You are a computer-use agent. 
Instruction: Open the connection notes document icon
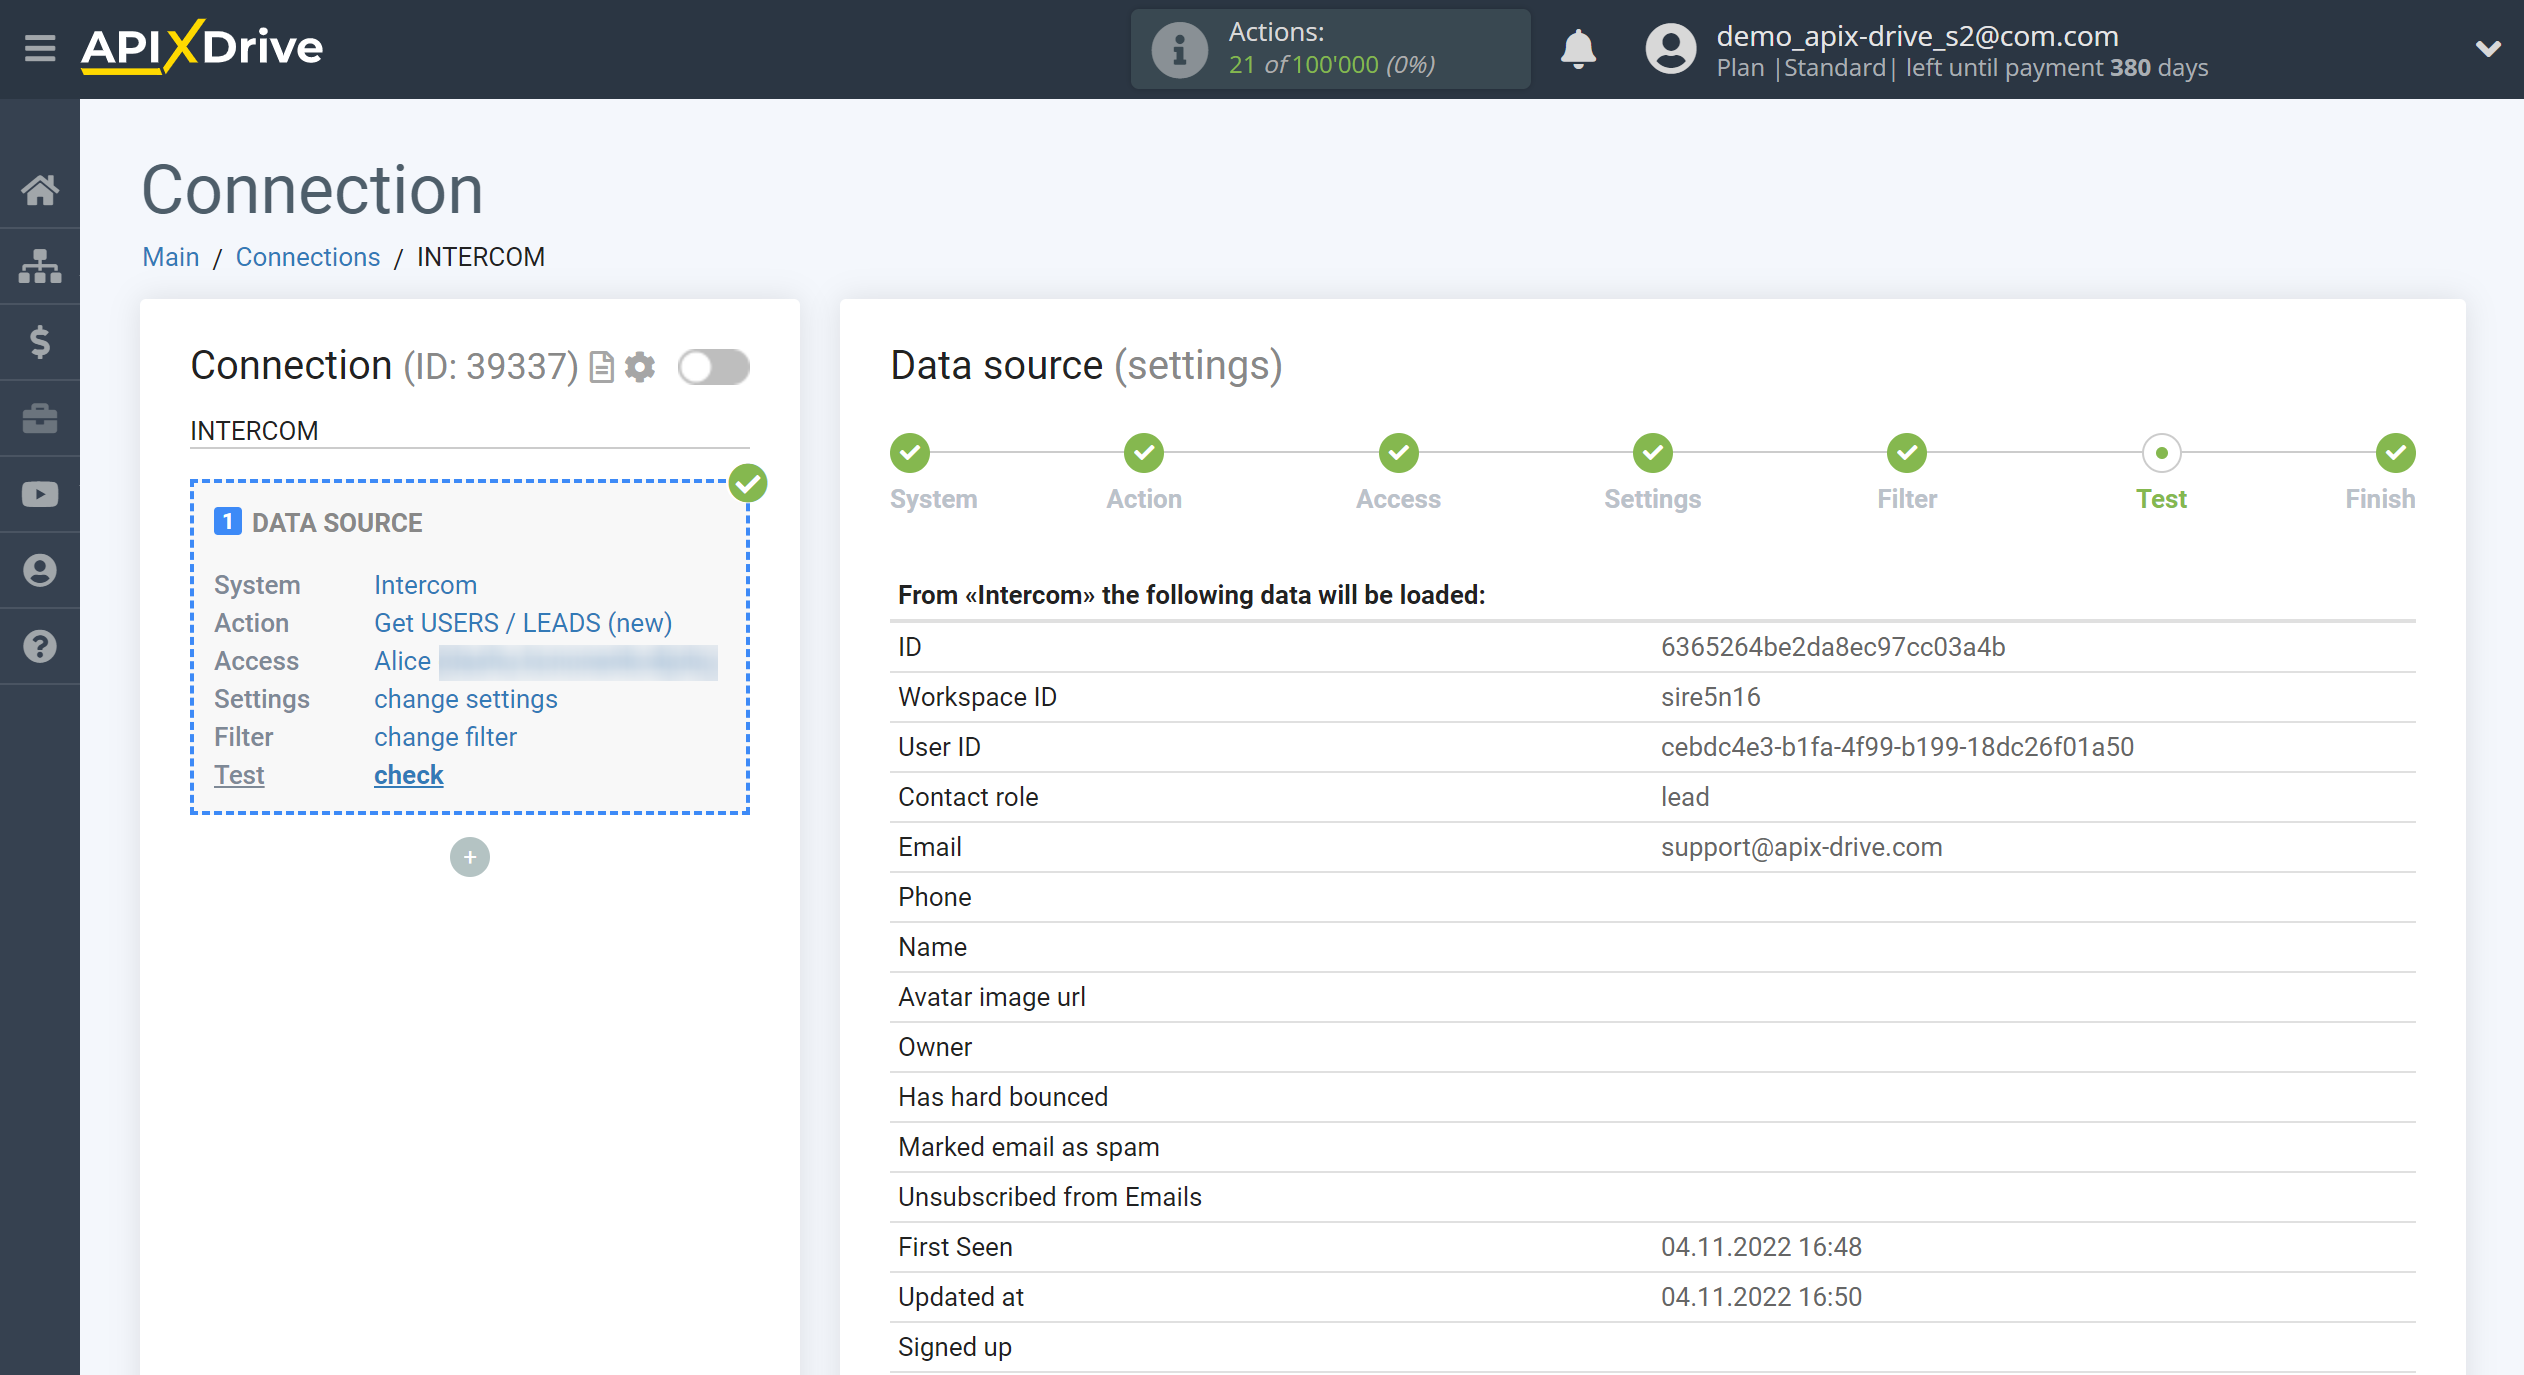click(x=601, y=367)
